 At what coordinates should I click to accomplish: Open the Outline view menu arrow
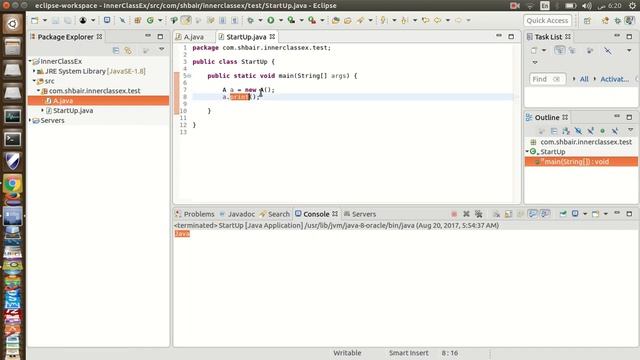coord(630,130)
